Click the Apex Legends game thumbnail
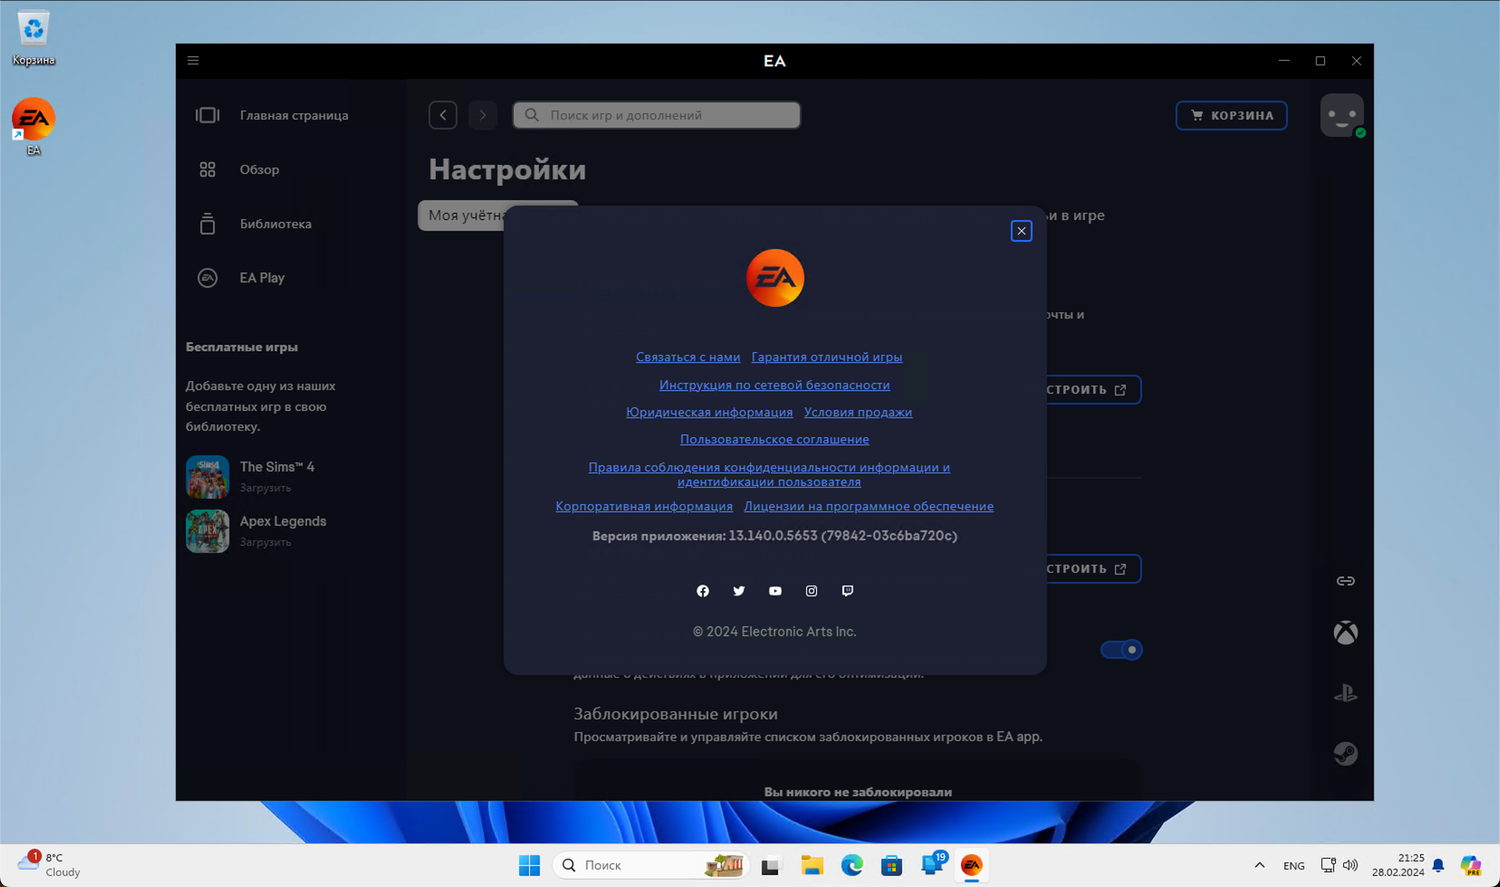Screen dimensions: 1500x887 207,531
